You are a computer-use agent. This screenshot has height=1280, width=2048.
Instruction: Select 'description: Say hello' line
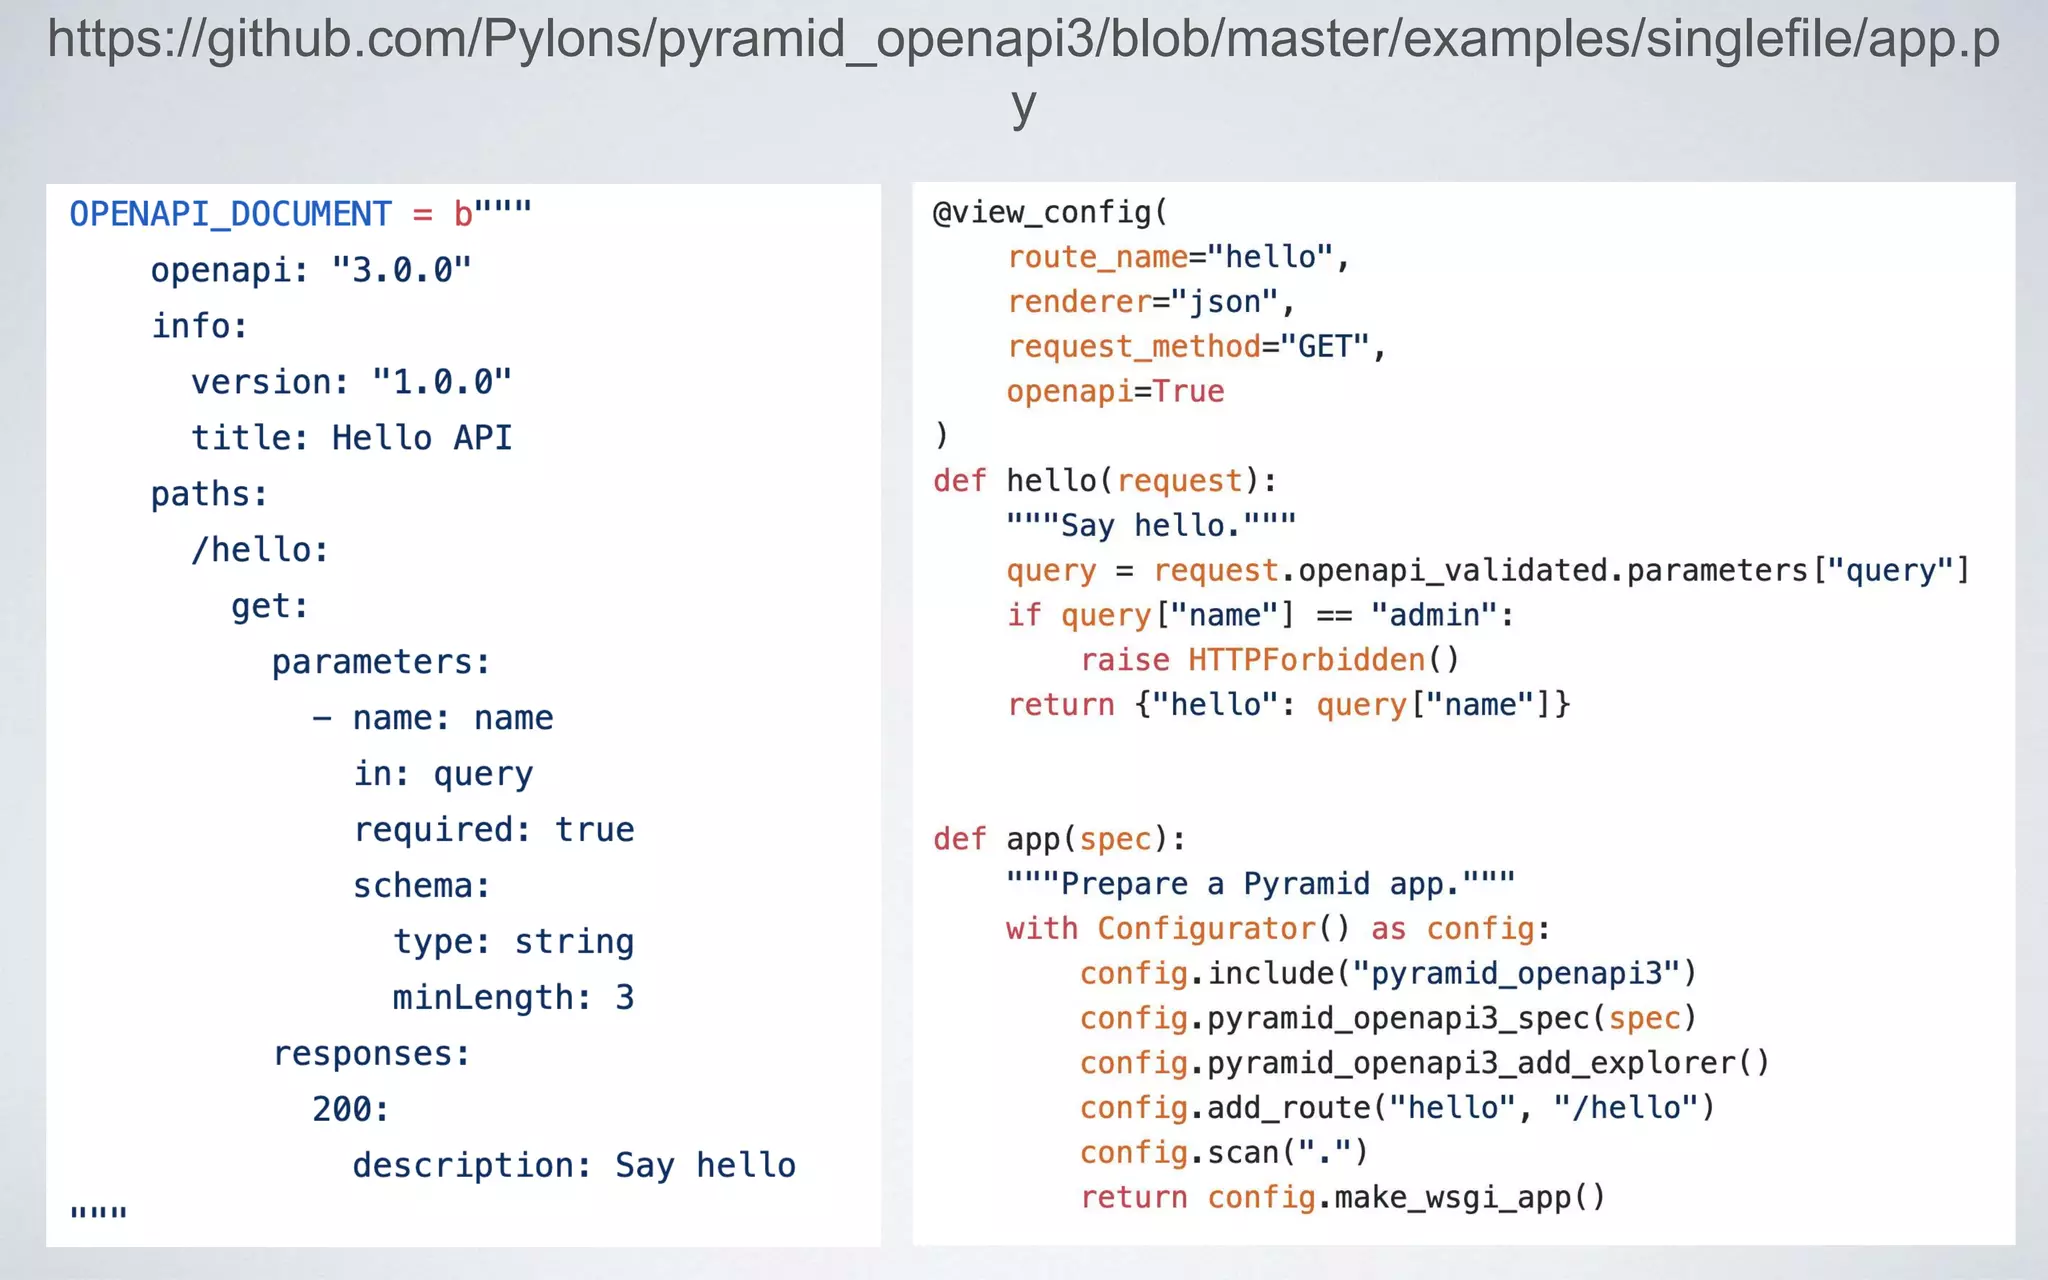pyautogui.click(x=574, y=1166)
